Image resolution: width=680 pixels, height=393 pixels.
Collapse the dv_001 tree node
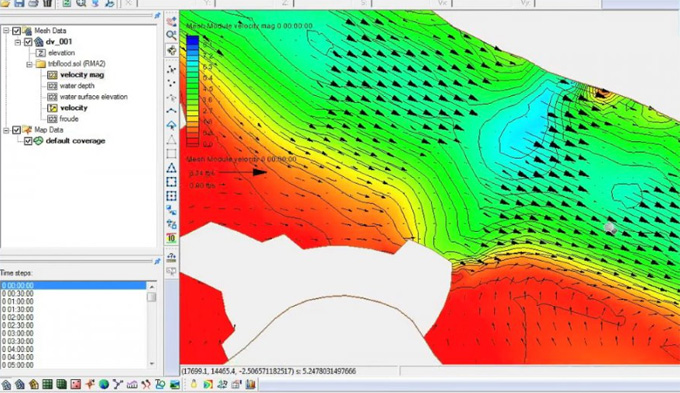coord(18,42)
